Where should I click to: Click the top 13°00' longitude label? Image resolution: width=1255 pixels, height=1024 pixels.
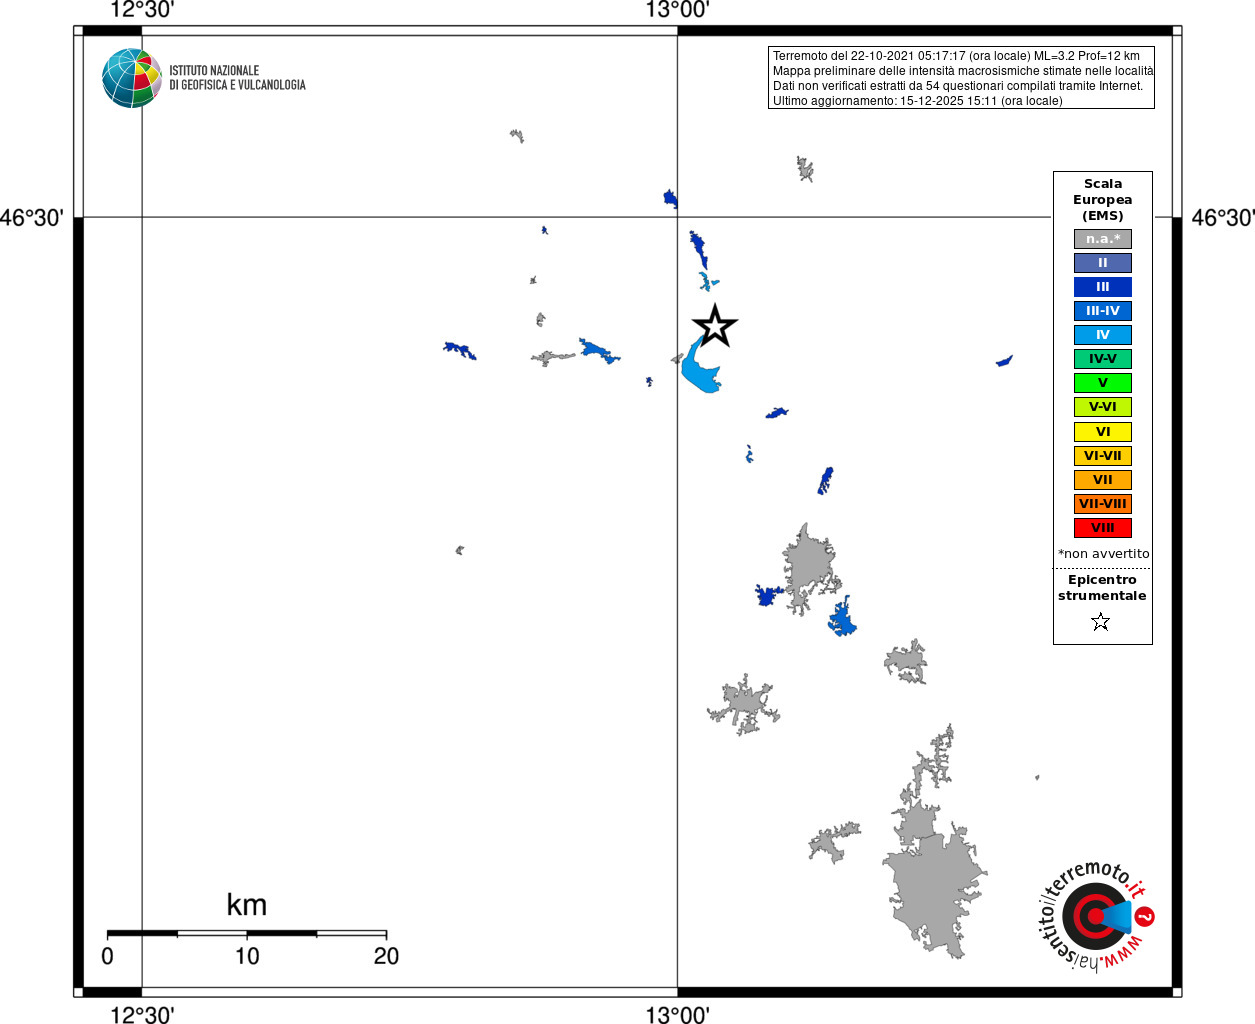pos(678,10)
